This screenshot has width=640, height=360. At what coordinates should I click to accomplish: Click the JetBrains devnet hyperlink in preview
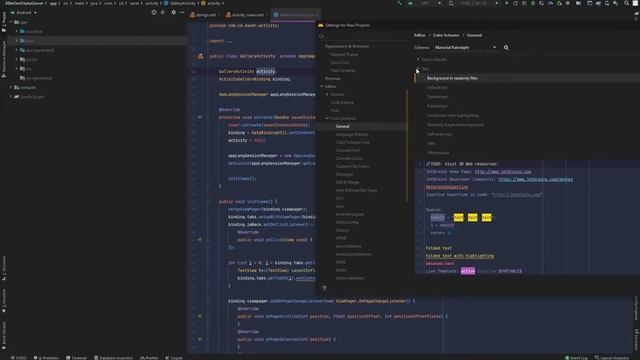click(535, 180)
